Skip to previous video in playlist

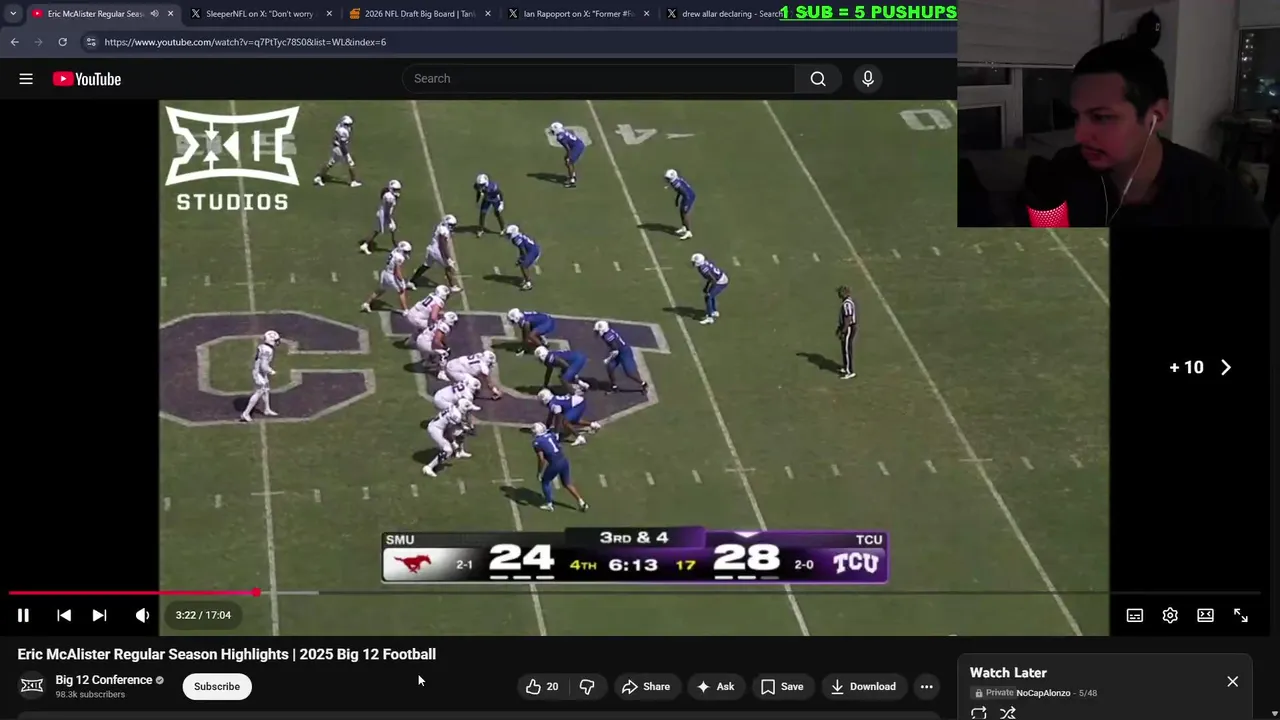click(64, 615)
